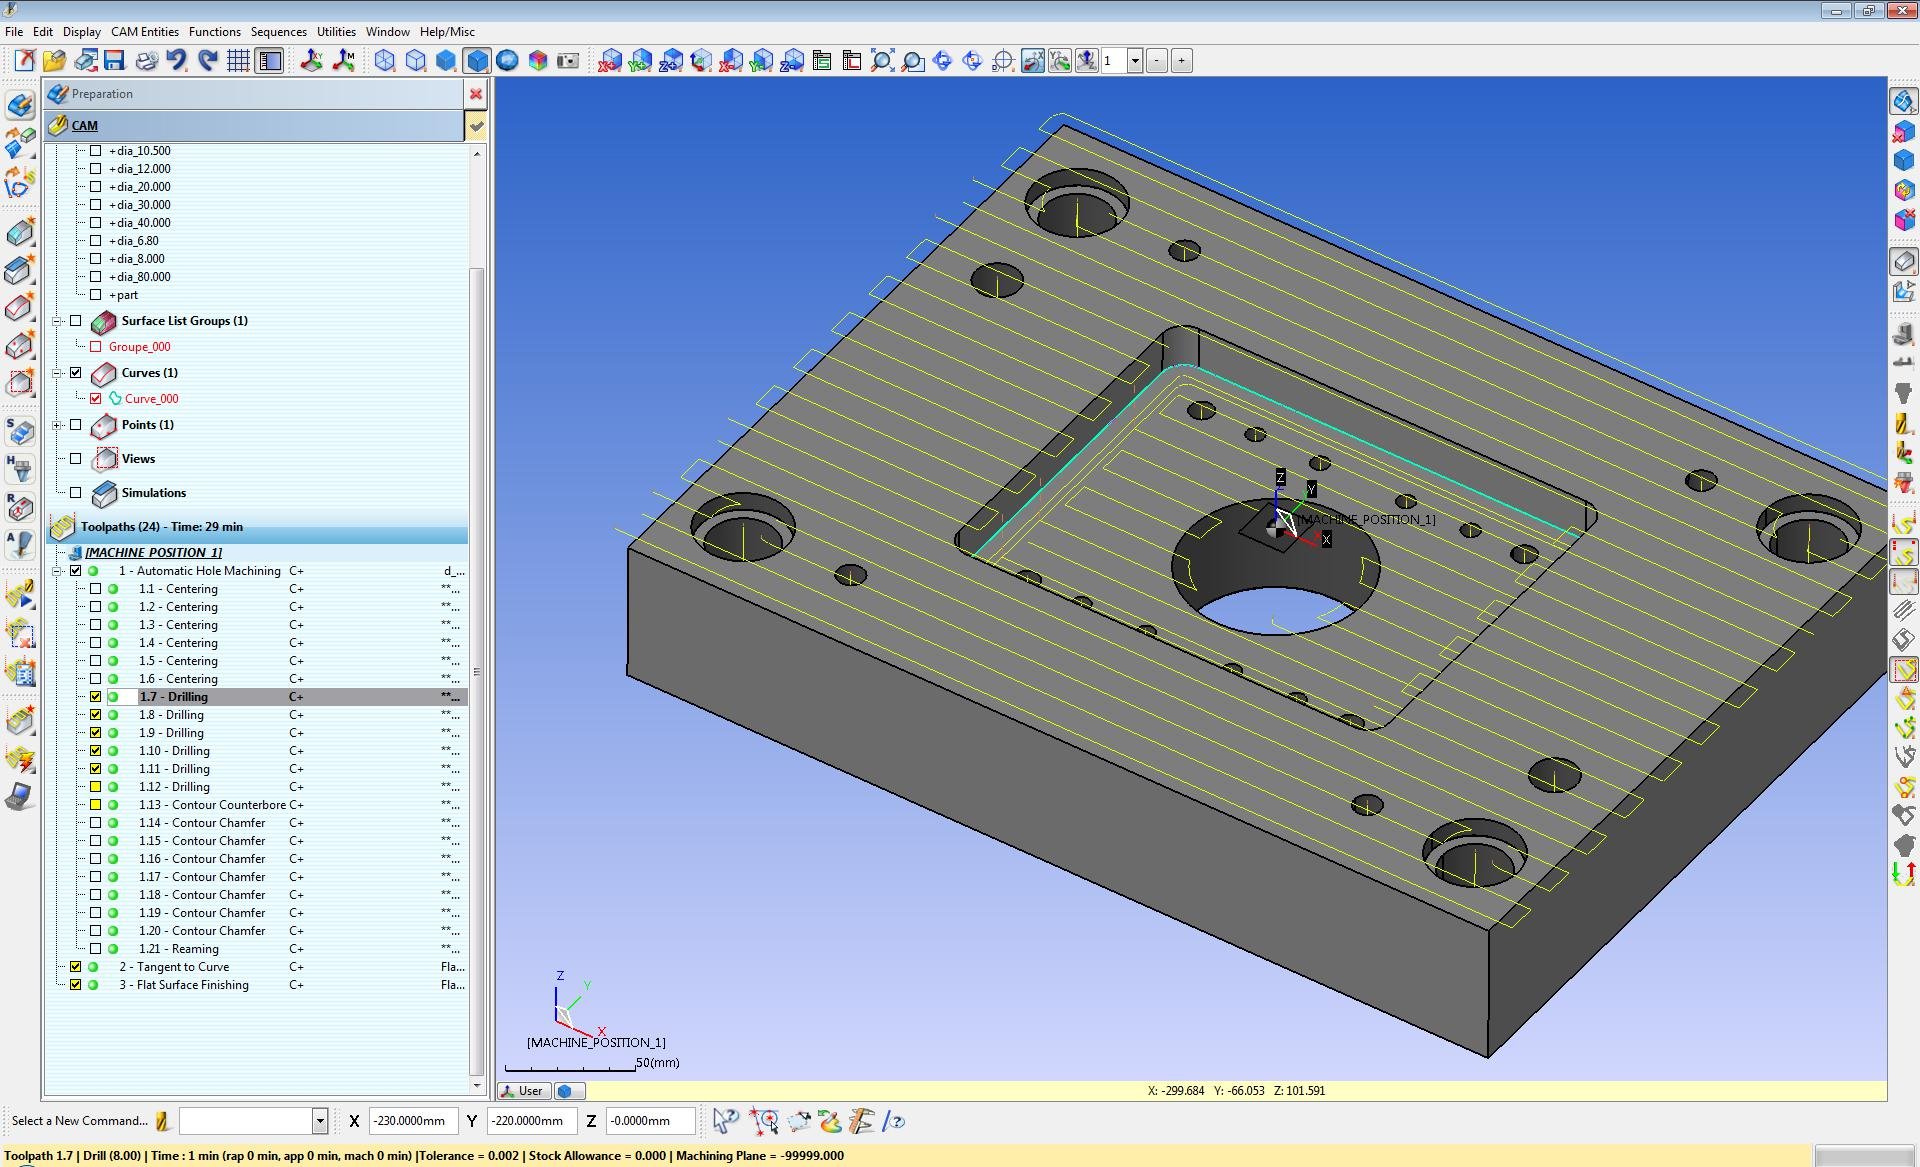Collapse the Automatic Hole Machining group
Image resolution: width=1920 pixels, height=1167 pixels.
click(x=57, y=571)
